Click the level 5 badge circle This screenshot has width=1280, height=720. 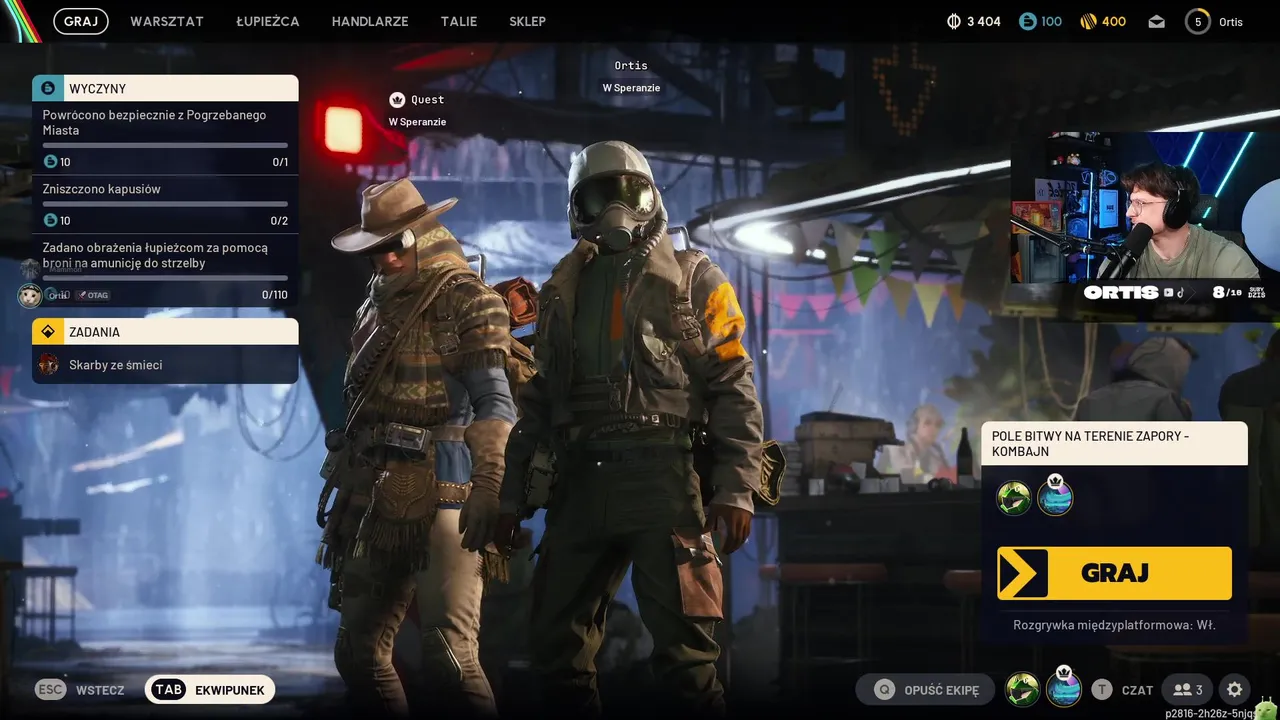click(x=1197, y=21)
